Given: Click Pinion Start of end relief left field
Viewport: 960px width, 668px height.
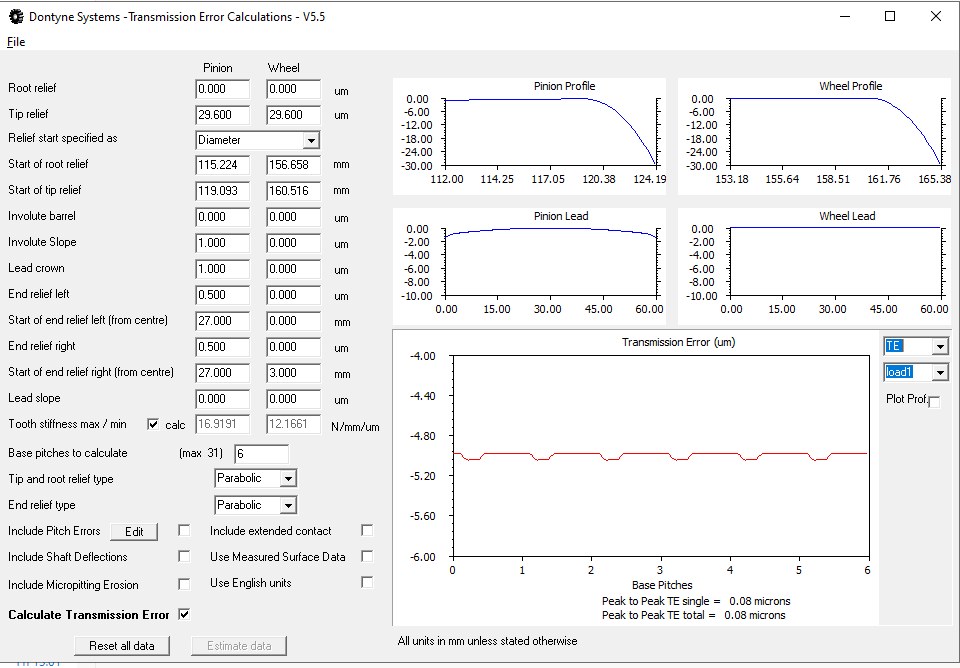Looking at the screenshot, I should [223, 321].
